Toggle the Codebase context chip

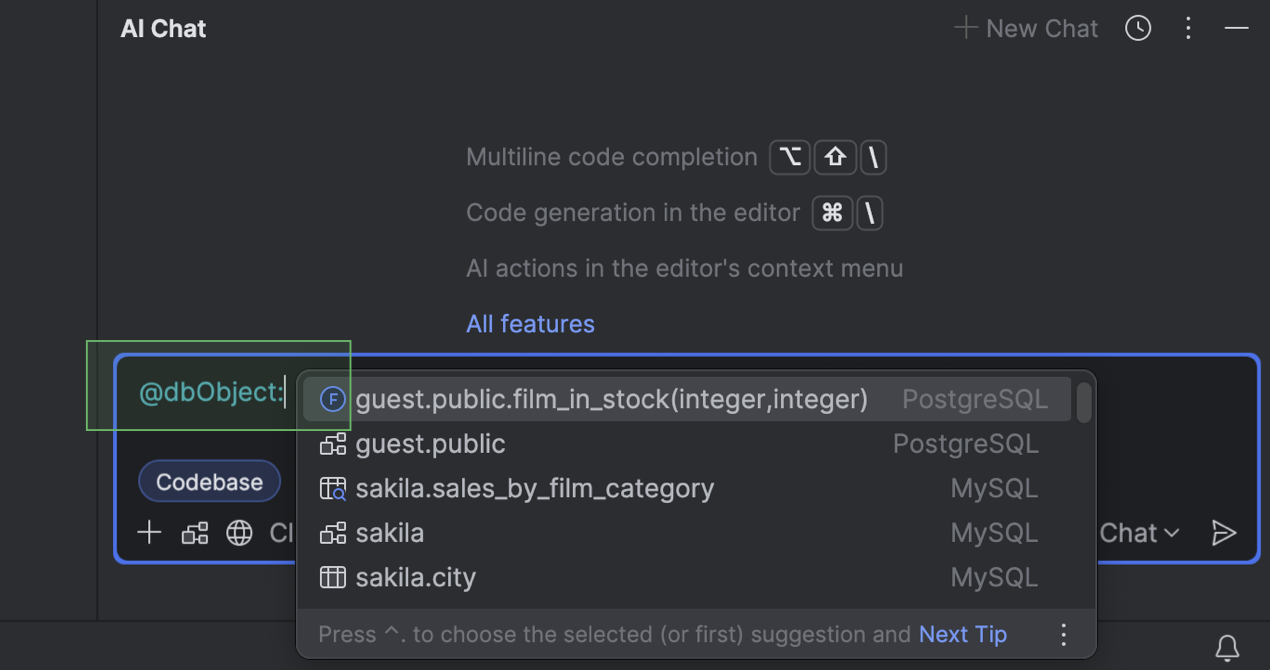(209, 482)
